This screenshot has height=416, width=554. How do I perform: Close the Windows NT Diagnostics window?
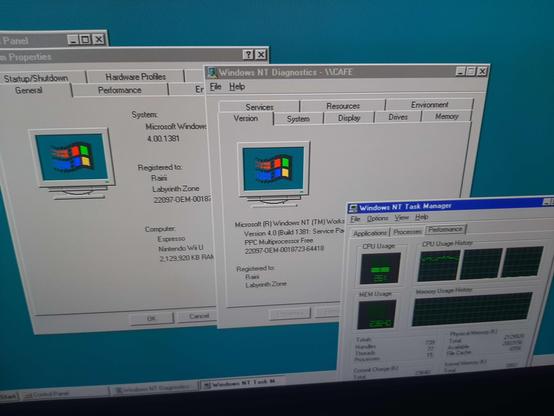click(x=482, y=71)
